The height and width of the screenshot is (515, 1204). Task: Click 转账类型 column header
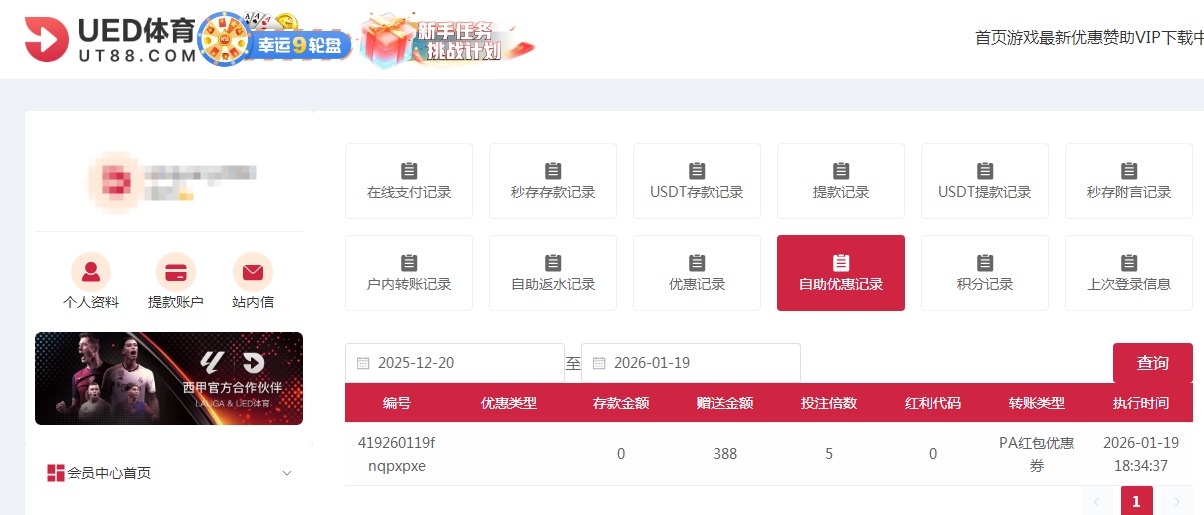tap(1037, 403)
